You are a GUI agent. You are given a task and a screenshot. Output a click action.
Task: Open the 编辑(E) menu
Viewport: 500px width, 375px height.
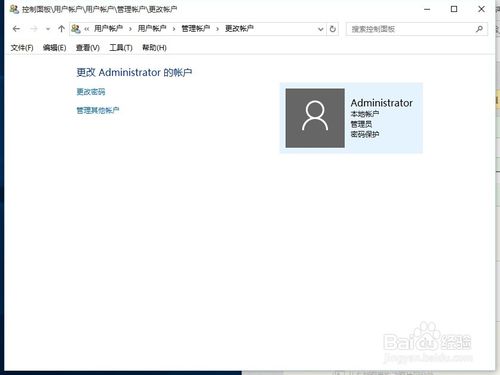[55, 48]
